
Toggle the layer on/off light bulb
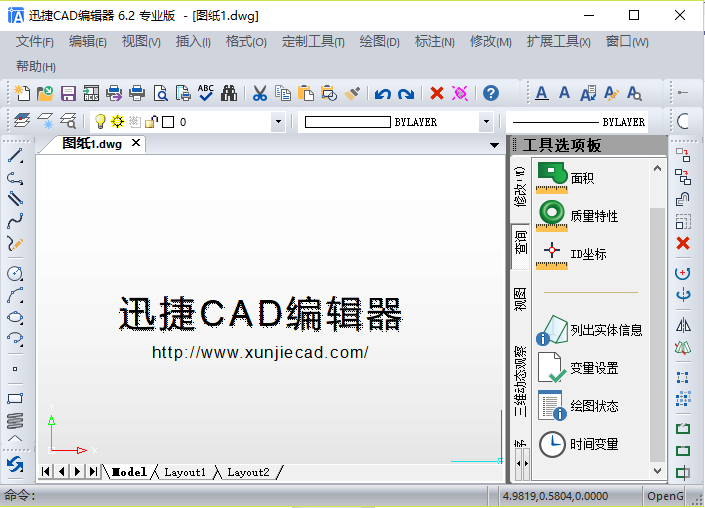point(100,121)
